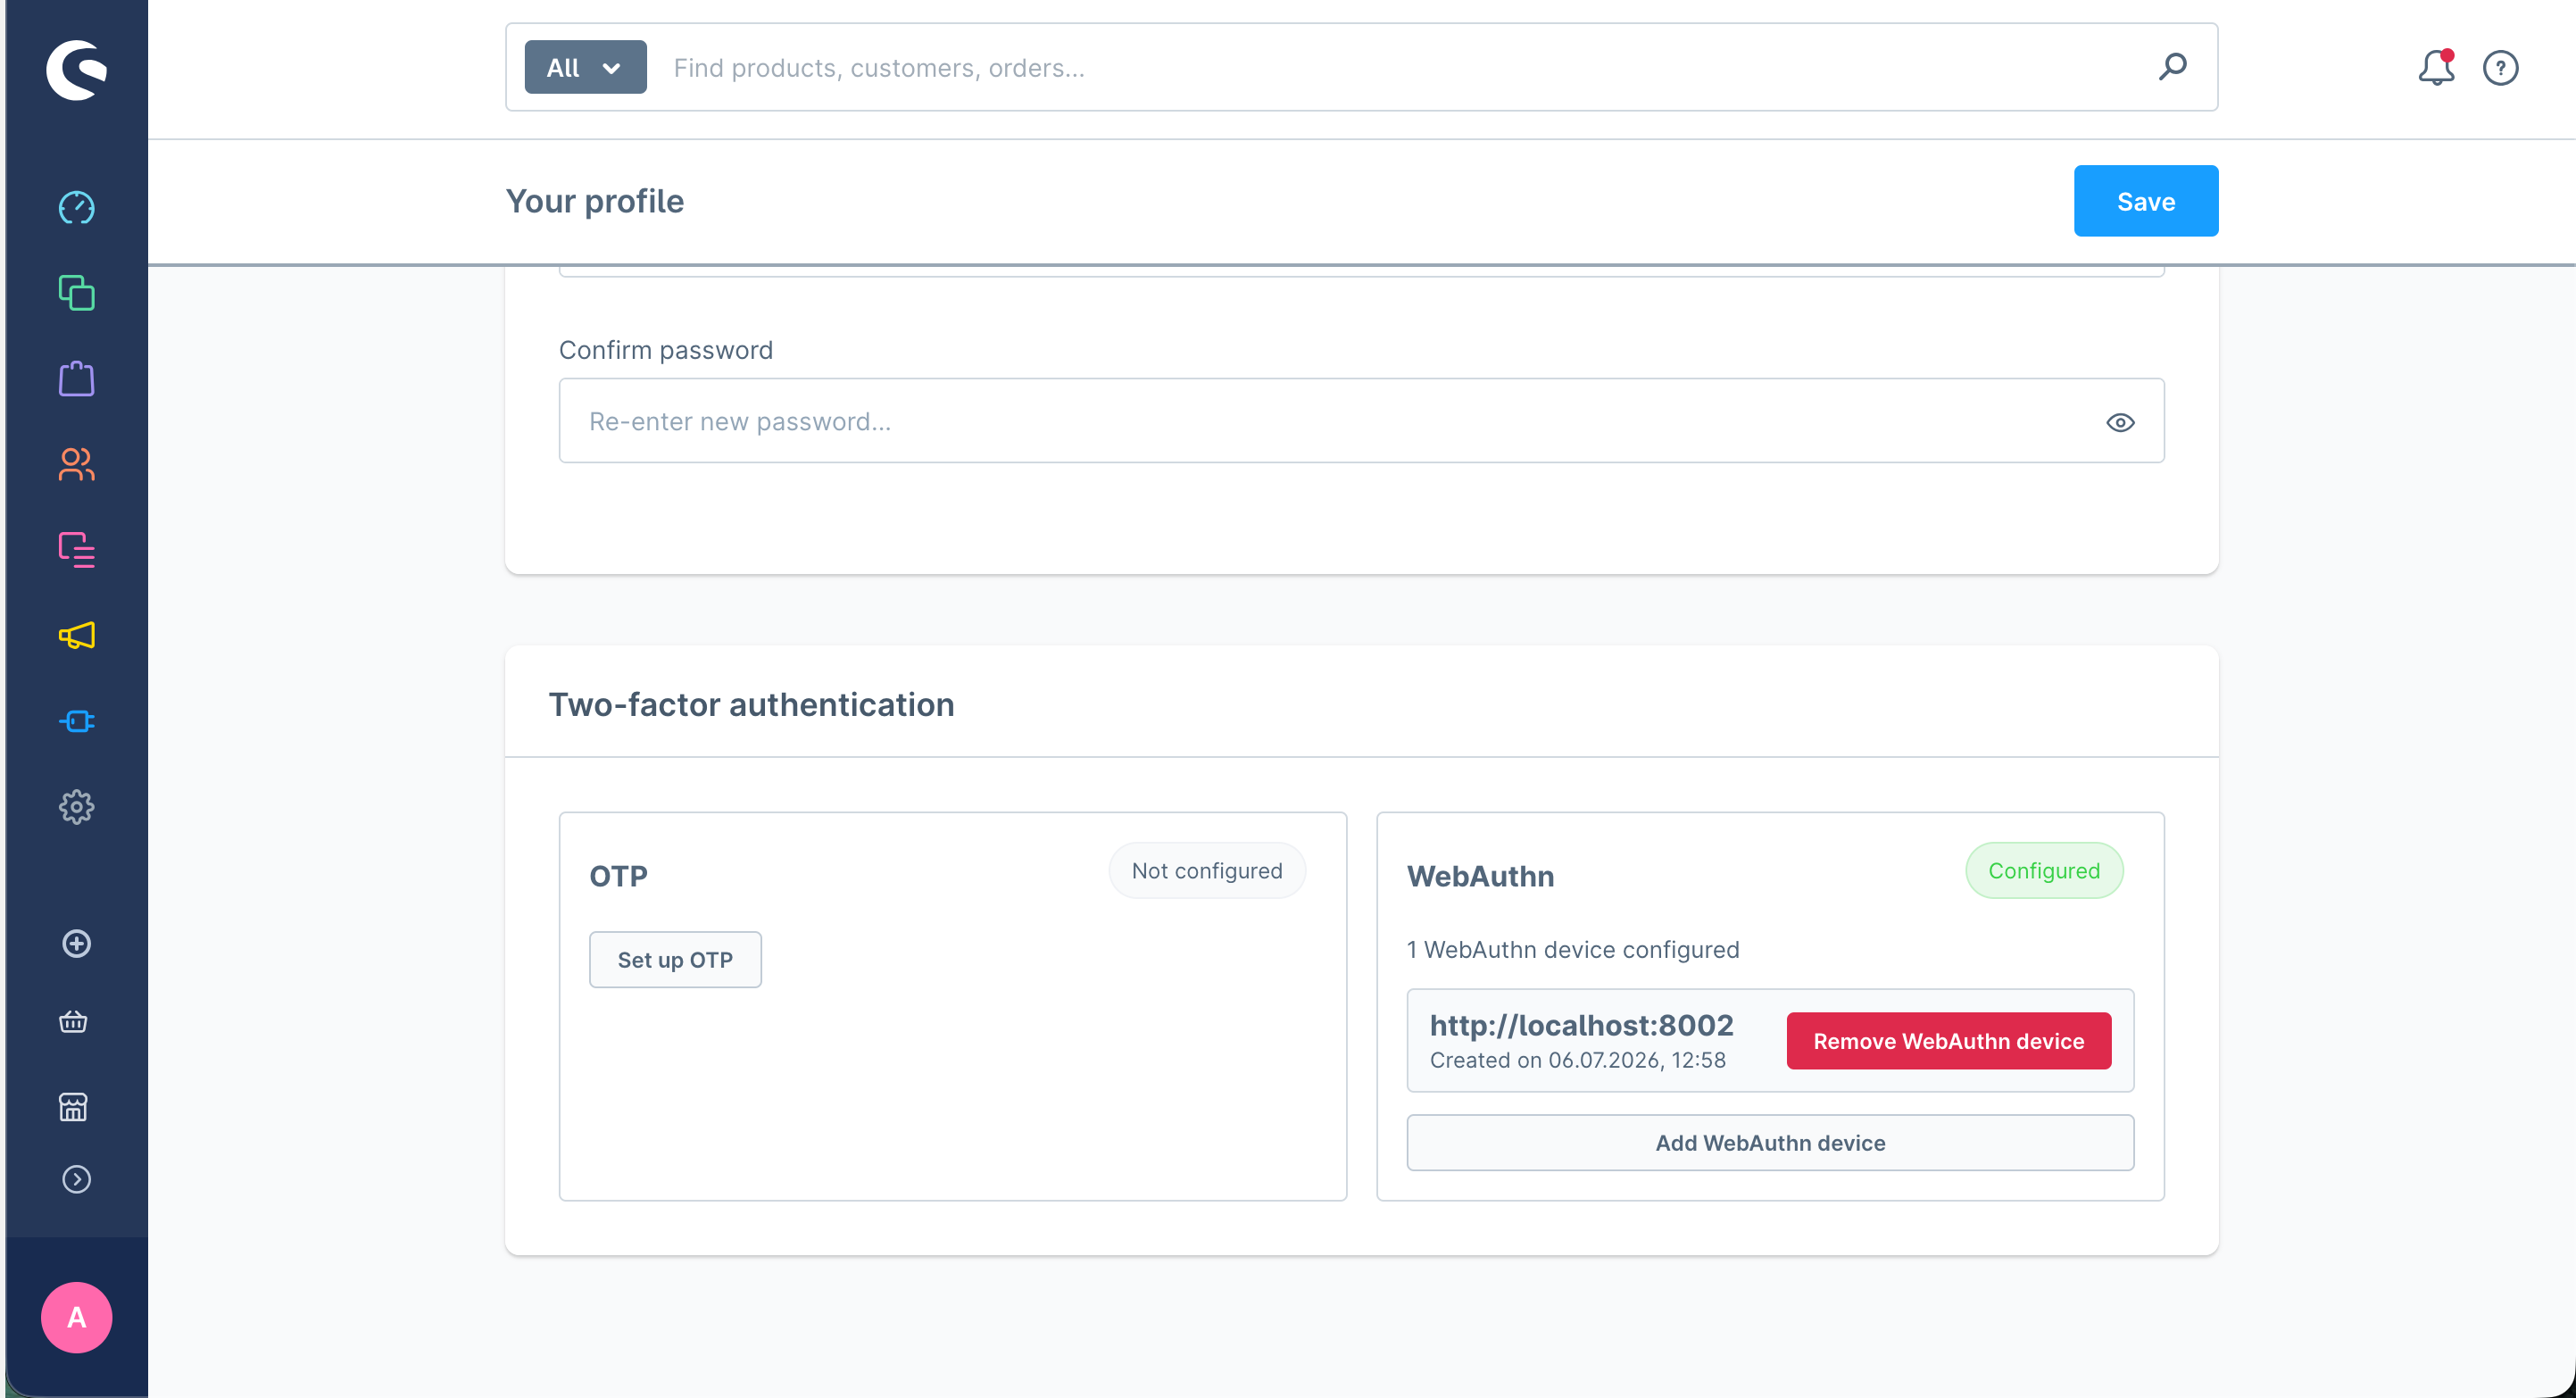Expand the All search filter dropdown
This screenshot has width=2576, height=1398.
(x=585, y=67)
